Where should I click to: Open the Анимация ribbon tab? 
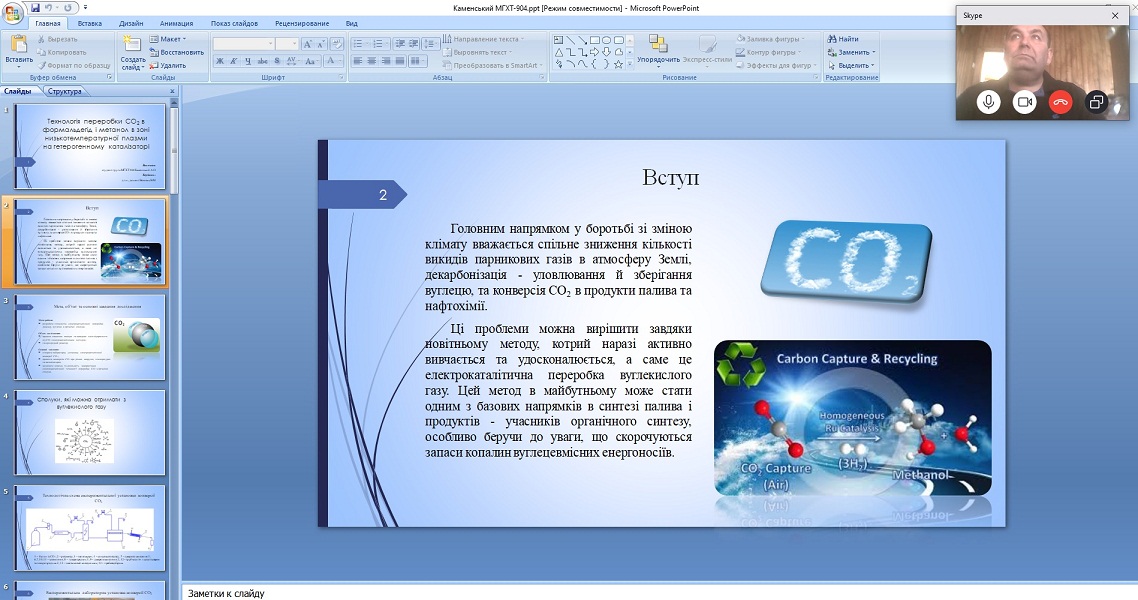[176, 23]
